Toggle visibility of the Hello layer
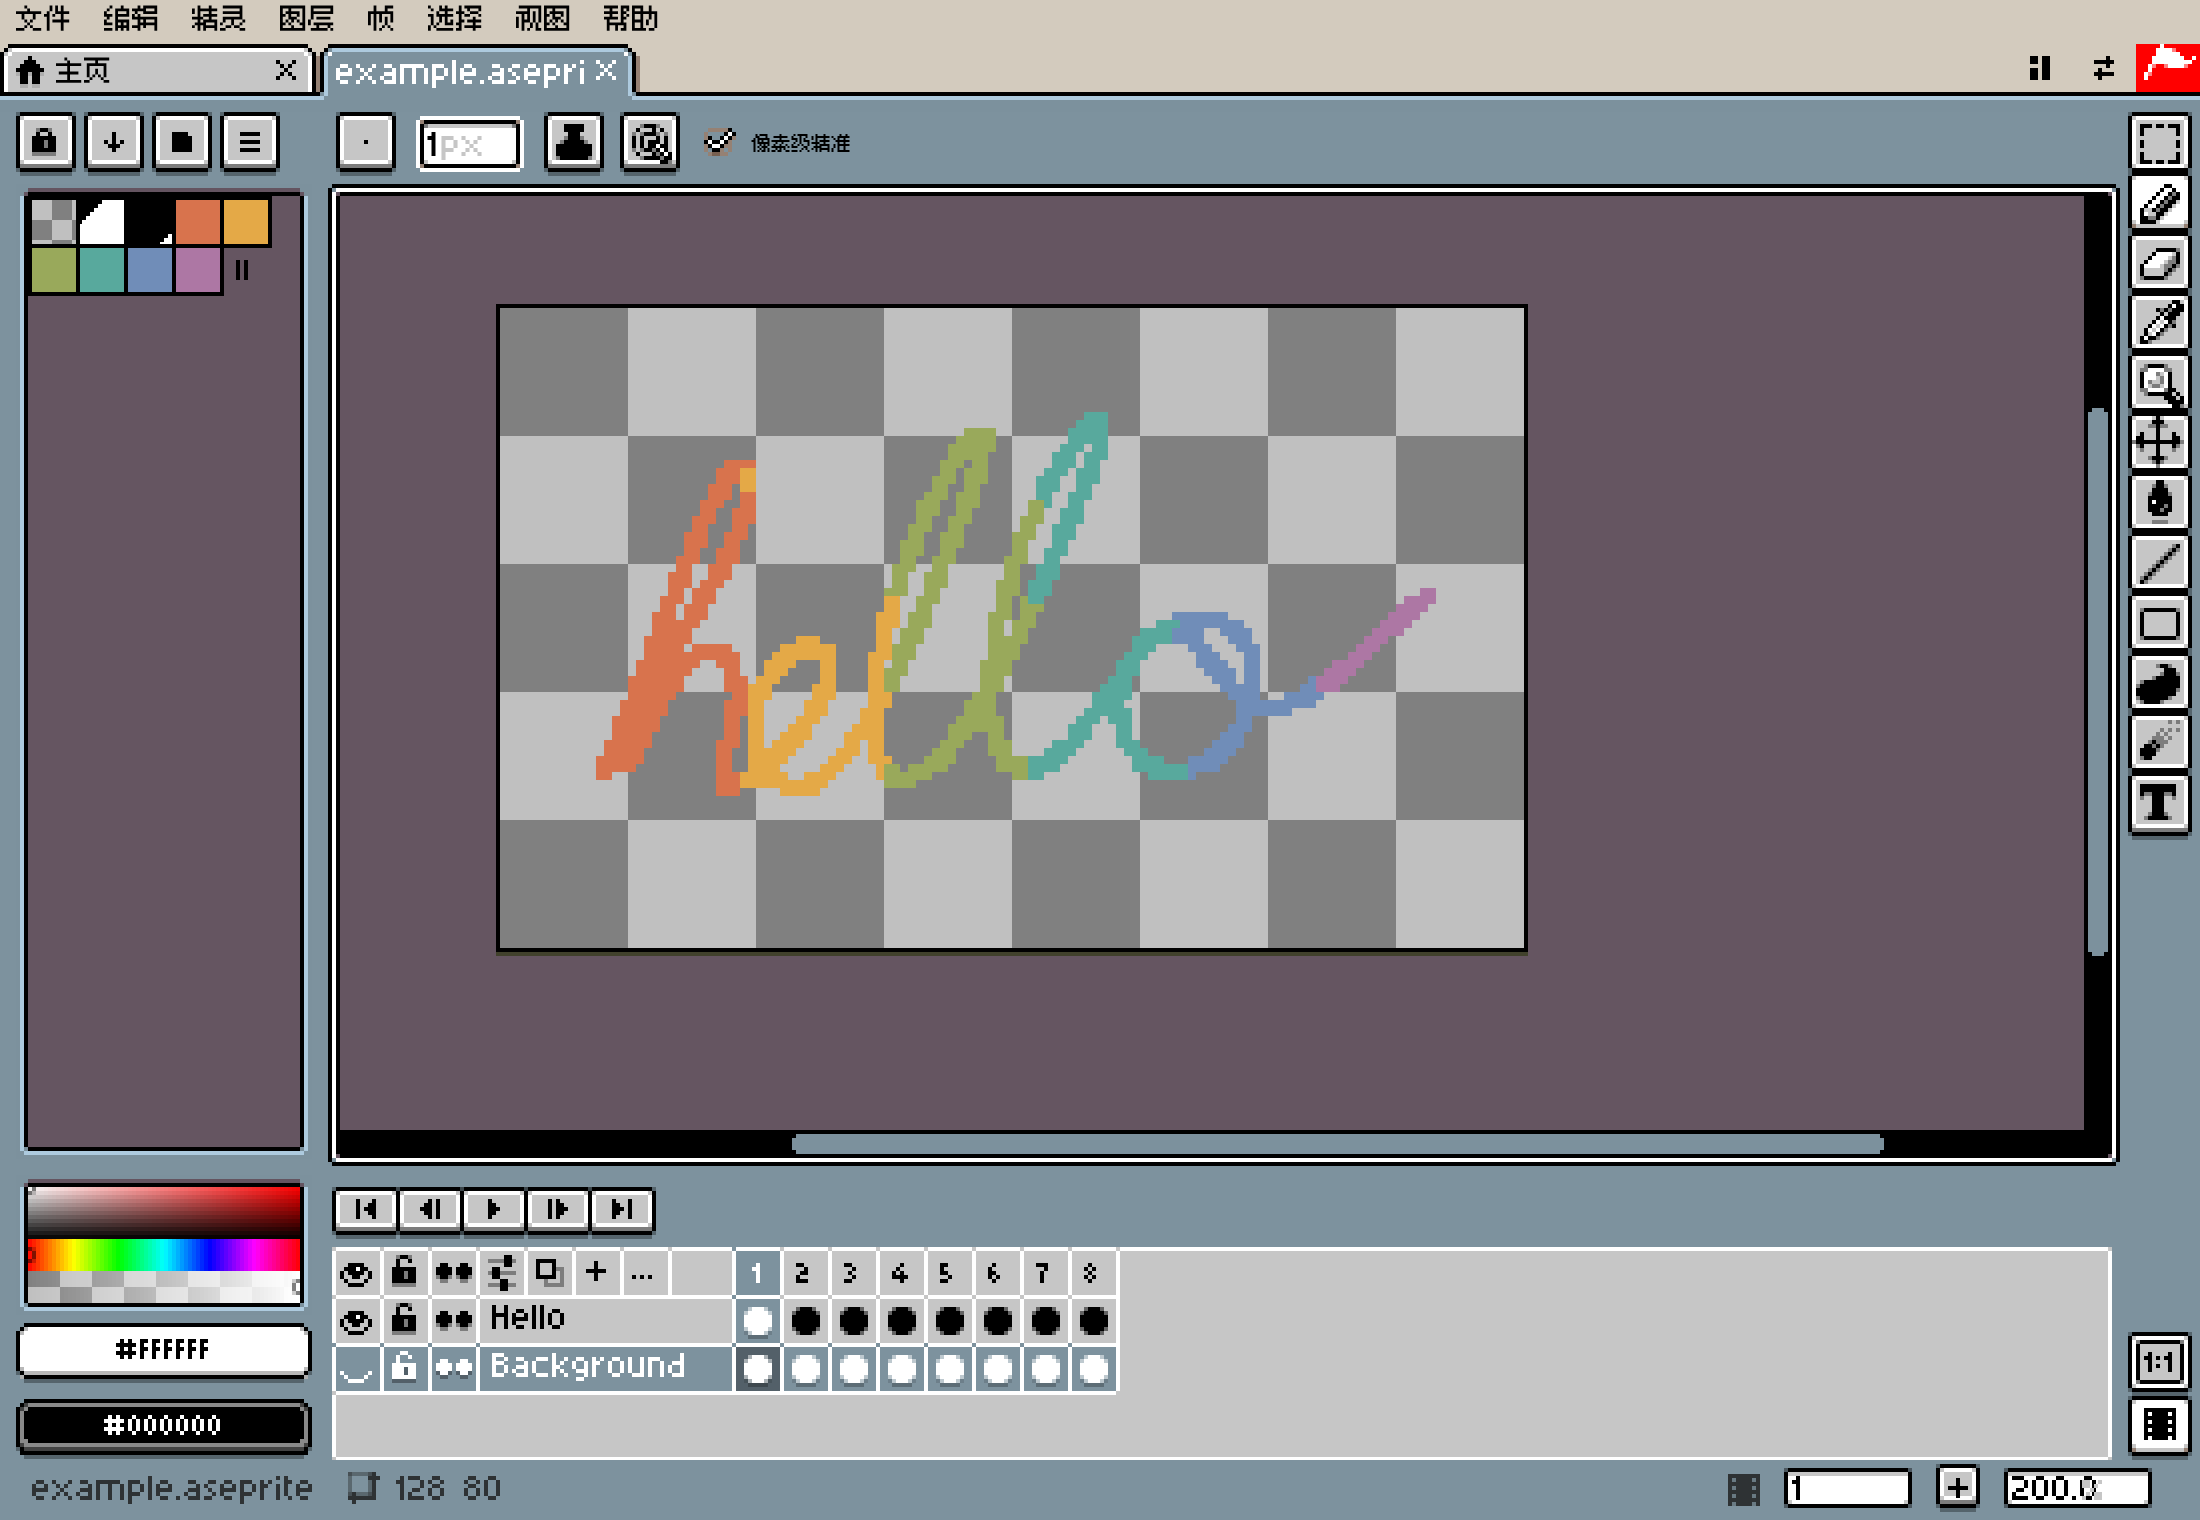Image resolution: width=2200 pixels, height=1520 pixels. pyautogui.click(x=356, y=1321)
